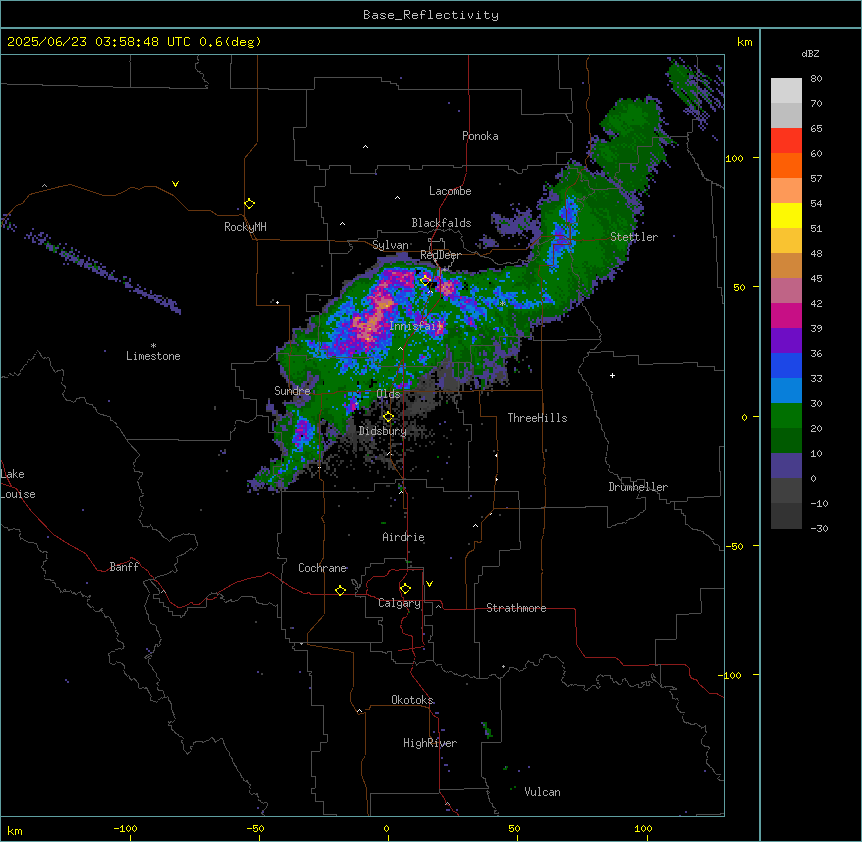Select the Okotoks label
Screen dimensions: 862x842
412,700
